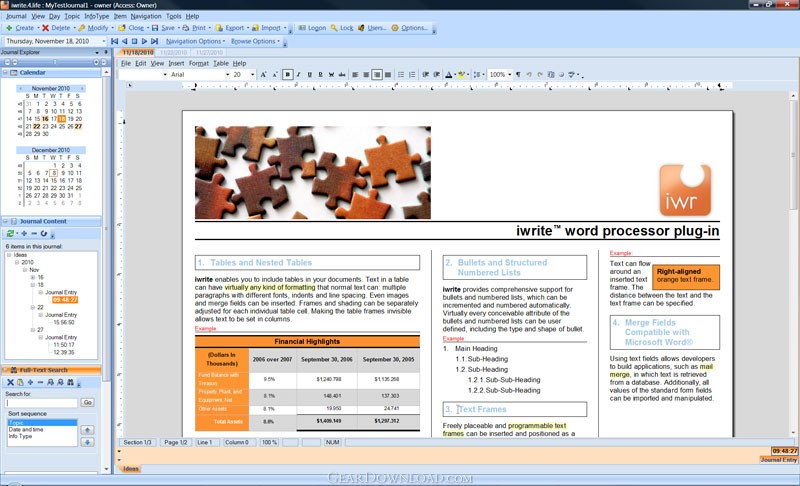Click the yellow highlight color icon

click(x=461, y=75)
